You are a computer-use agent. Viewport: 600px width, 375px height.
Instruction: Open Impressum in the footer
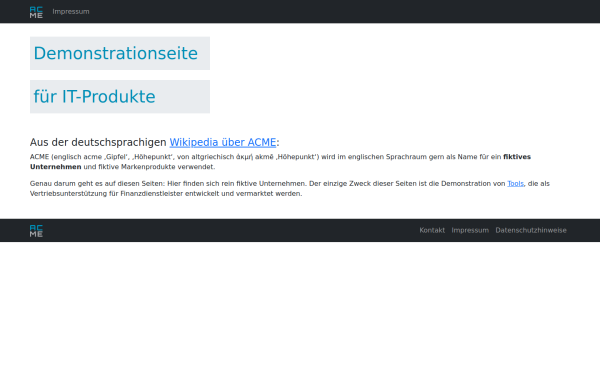pos(470,230)
